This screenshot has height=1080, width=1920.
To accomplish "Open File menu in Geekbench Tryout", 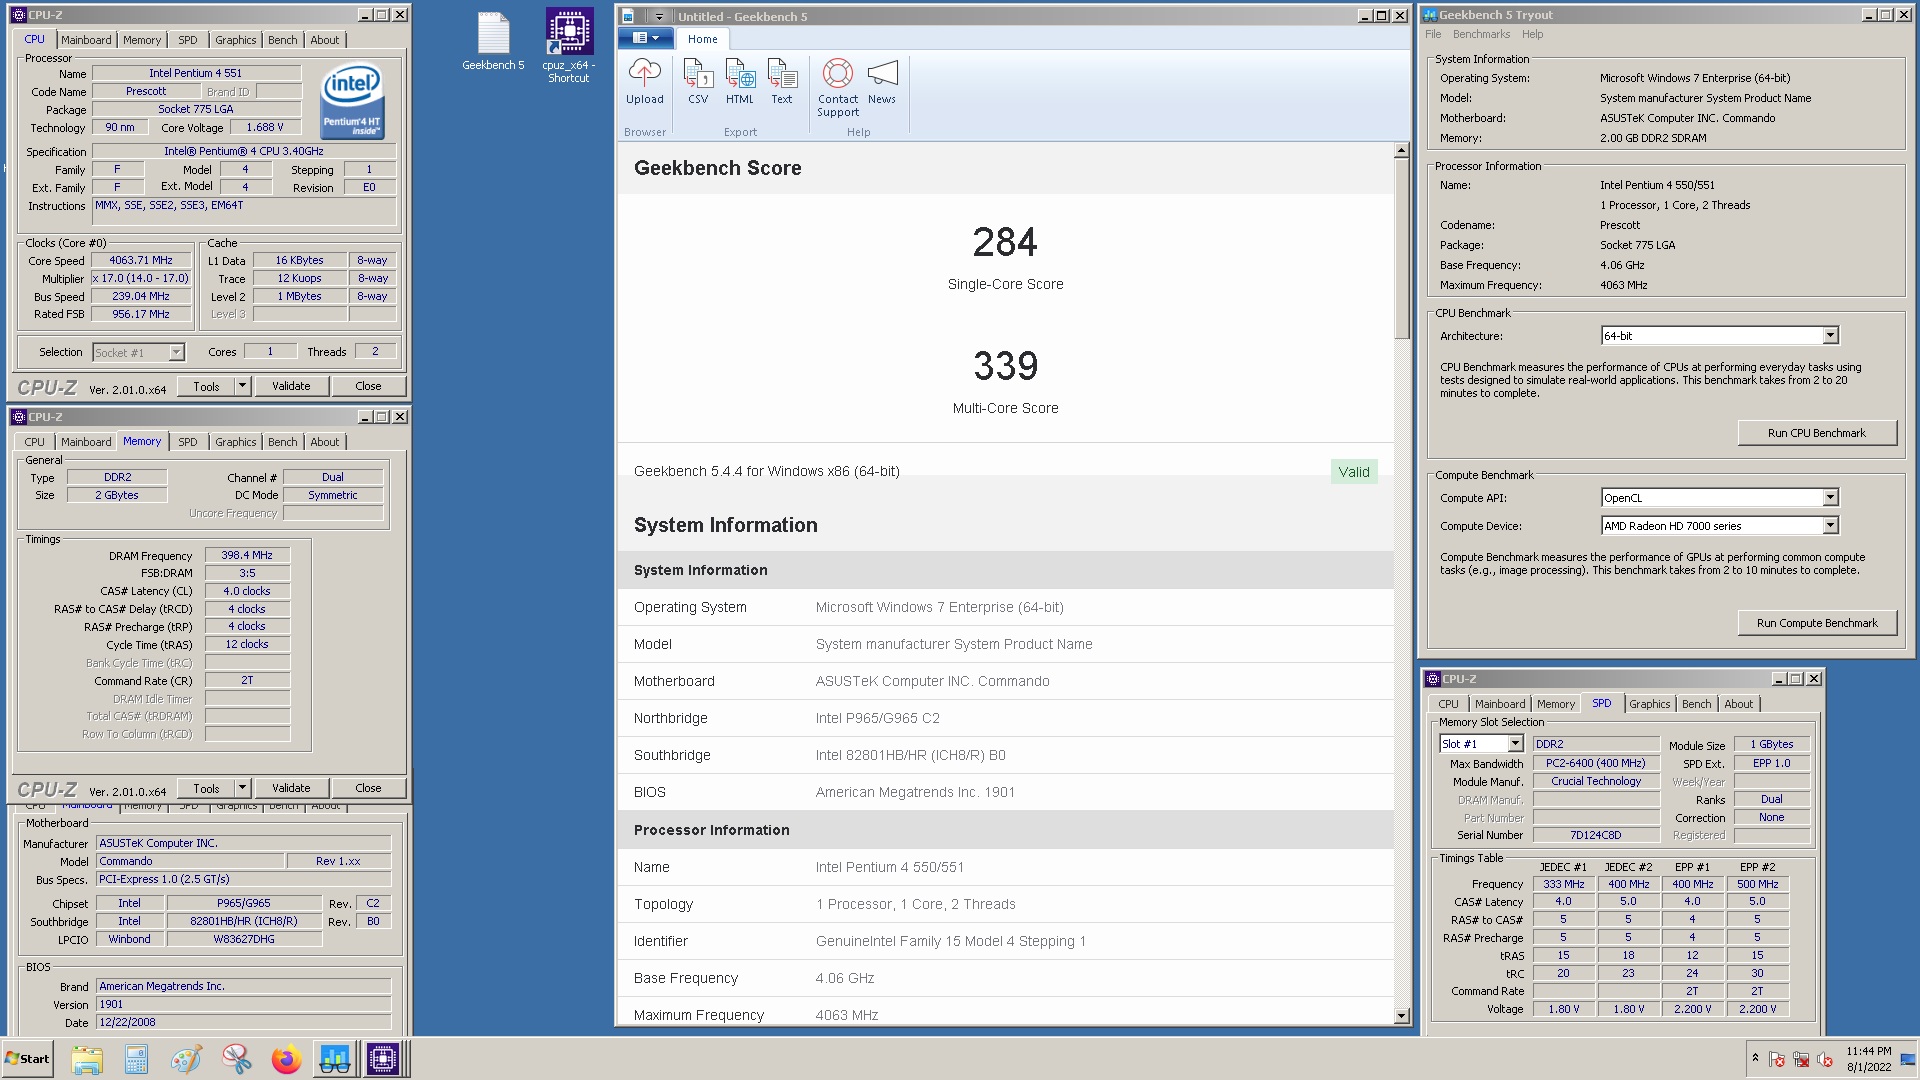I will click(x=1433, y=34).
